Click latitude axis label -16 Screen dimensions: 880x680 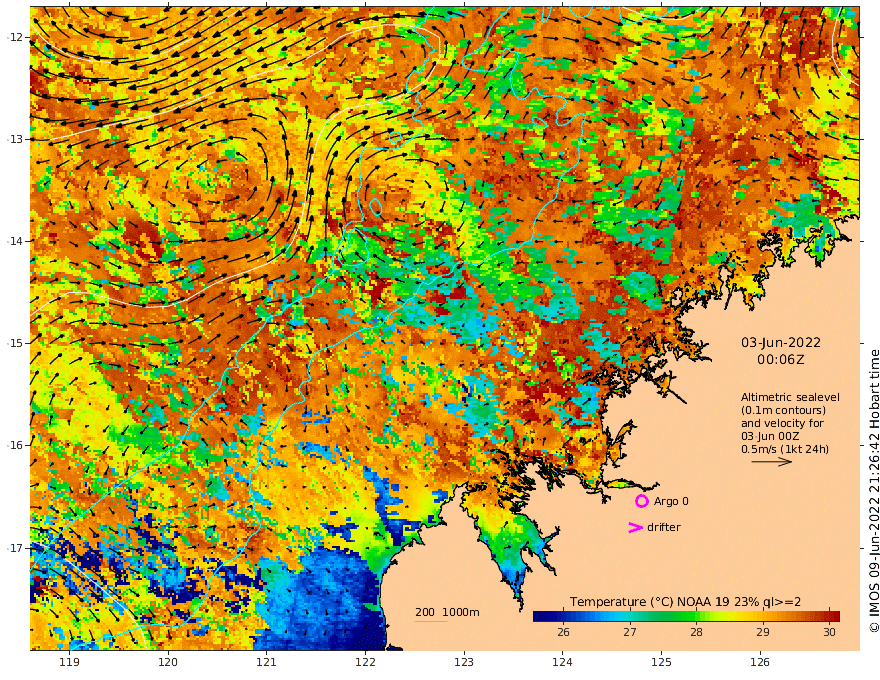click(15, 445)
